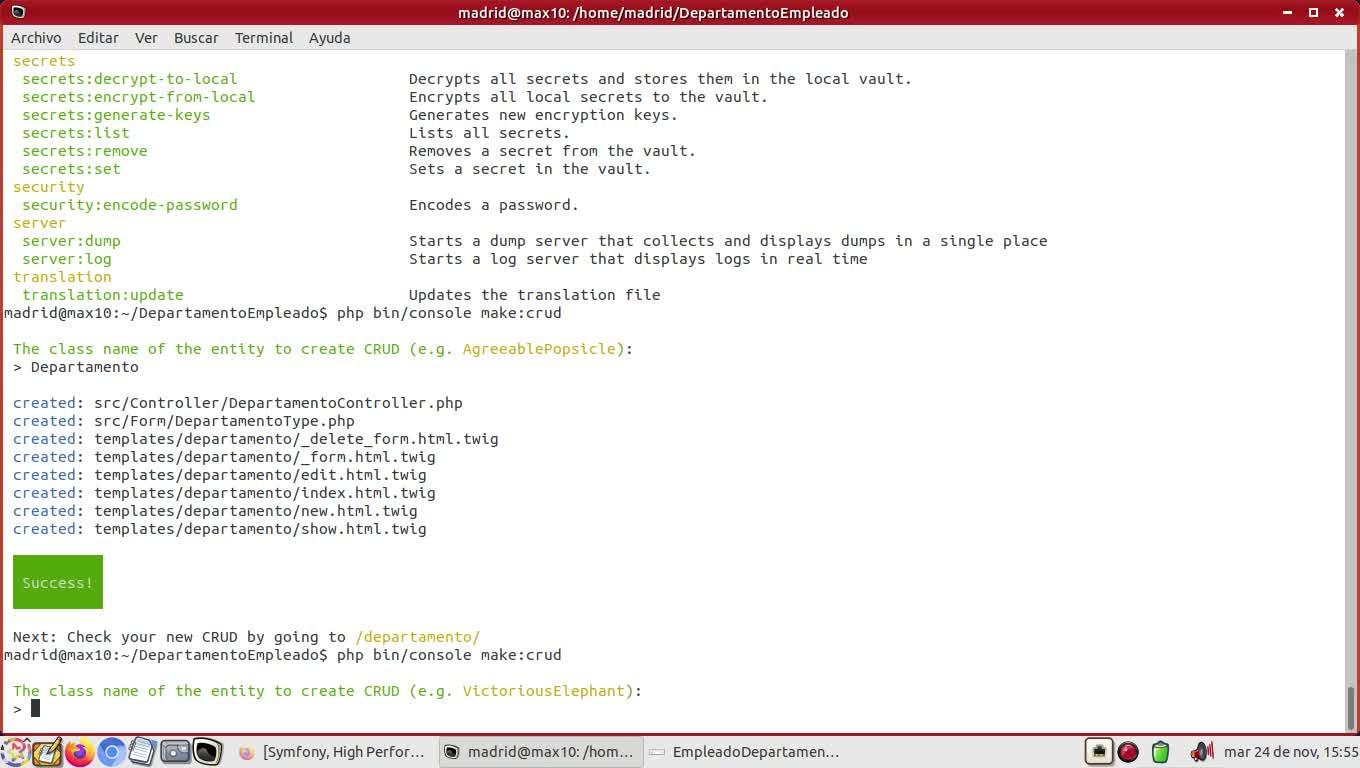Click the secrets:generate-keys command text

tap(116, 115)
